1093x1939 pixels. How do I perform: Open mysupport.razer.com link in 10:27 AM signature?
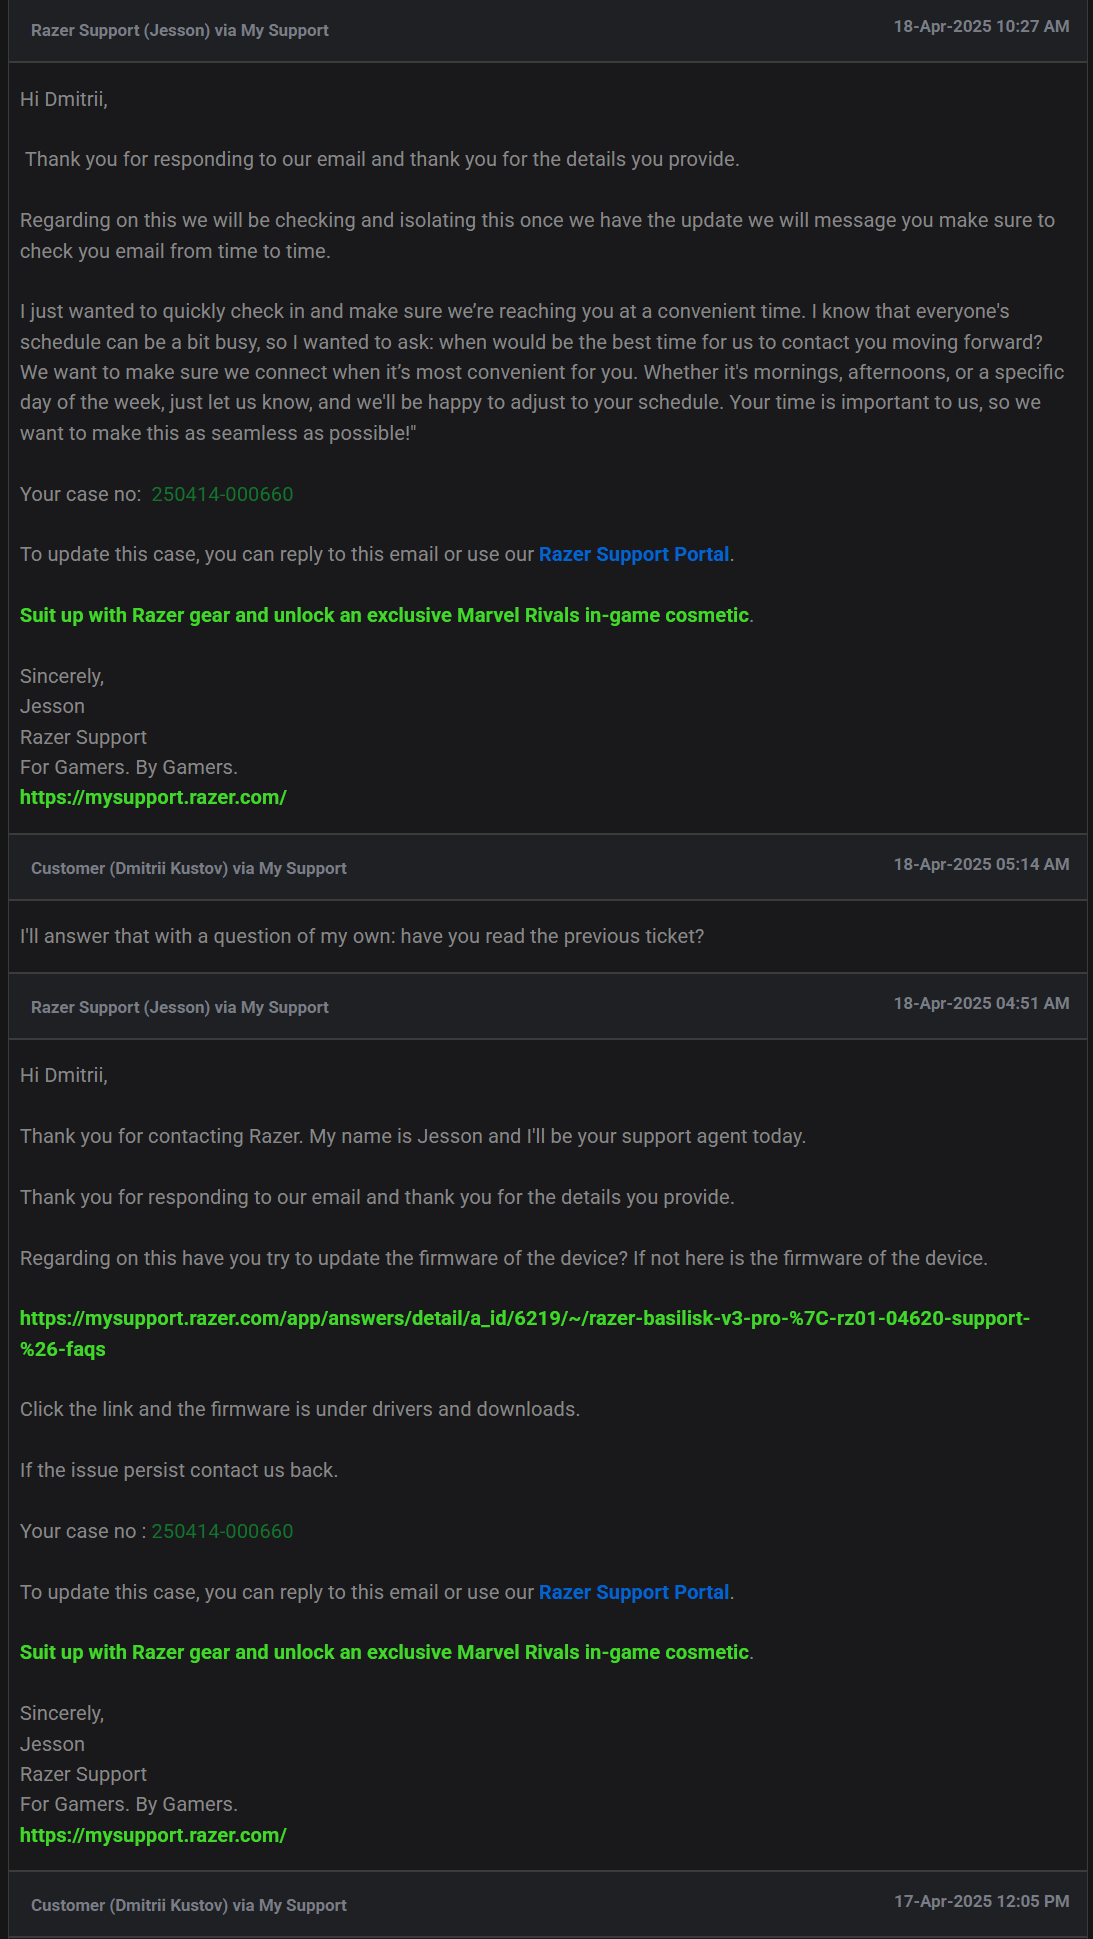tap(153, 797)
